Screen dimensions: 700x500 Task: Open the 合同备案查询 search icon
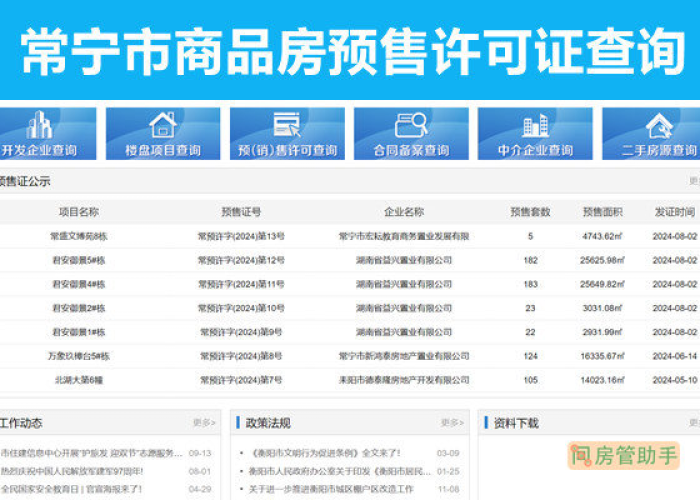[x=411, y=126]
